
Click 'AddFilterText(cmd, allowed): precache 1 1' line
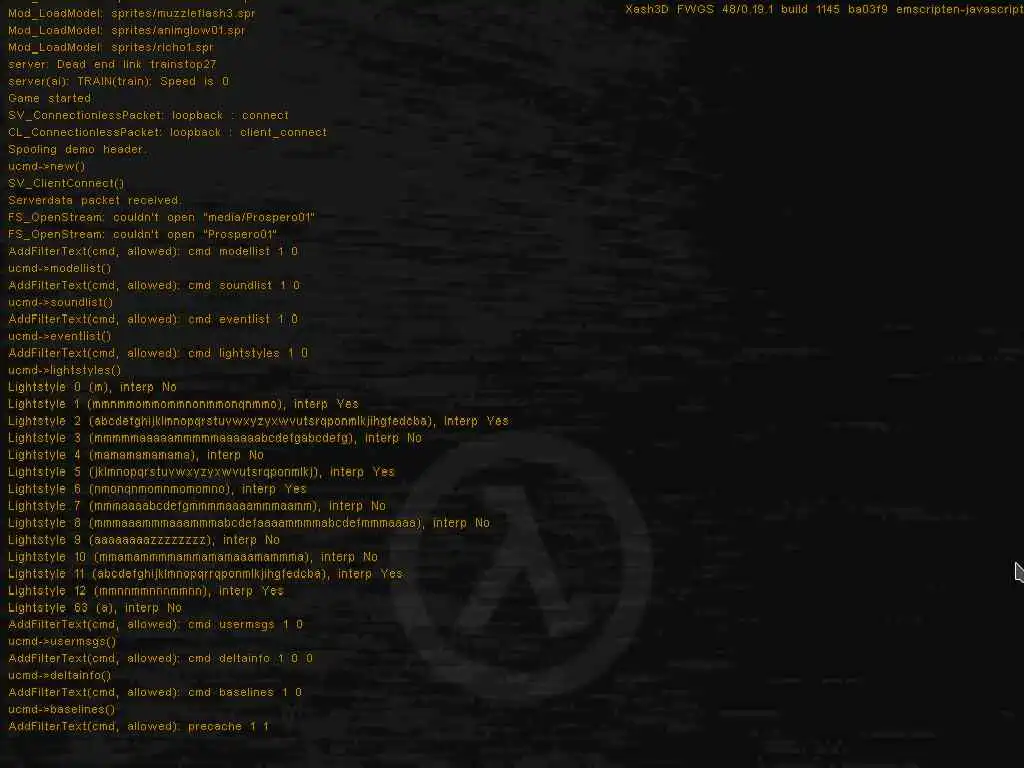coord(138,726)
